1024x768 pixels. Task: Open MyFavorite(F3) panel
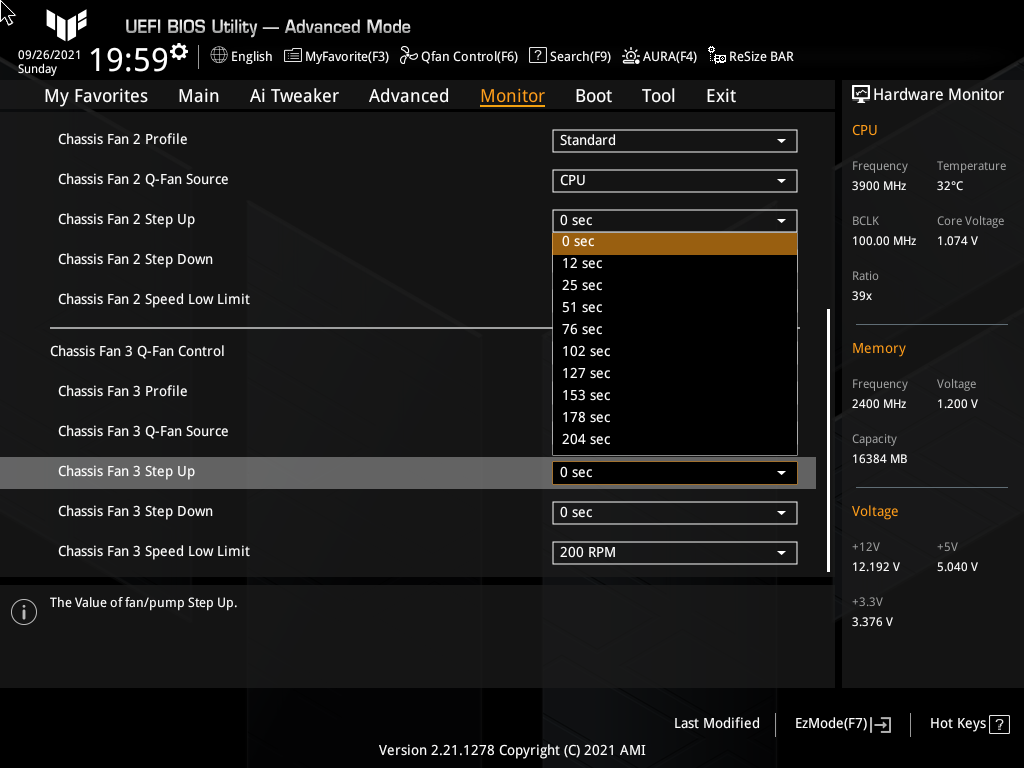pyautogui.click(x=336, y=56)
